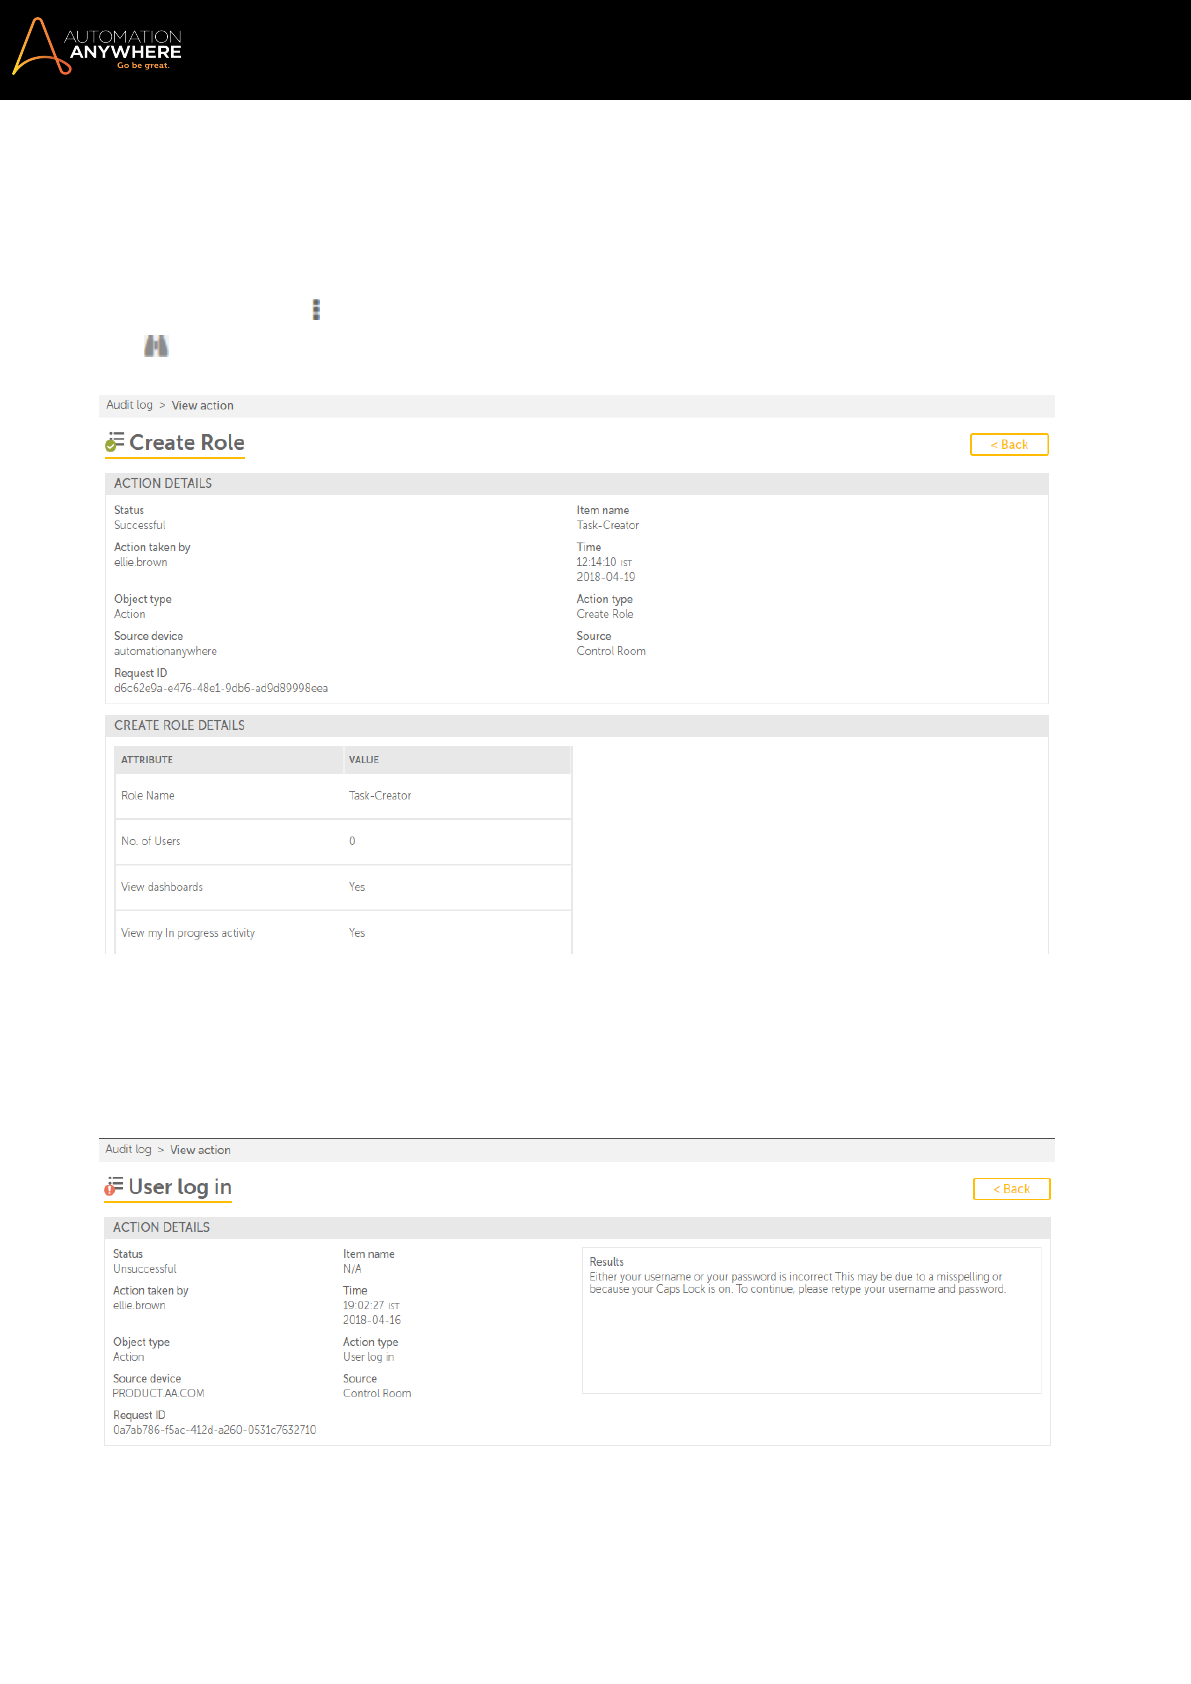Click the CREATE ROLE DETAILS section header
Viewport: 1191px width, 1684px height.
click(179, 725)
